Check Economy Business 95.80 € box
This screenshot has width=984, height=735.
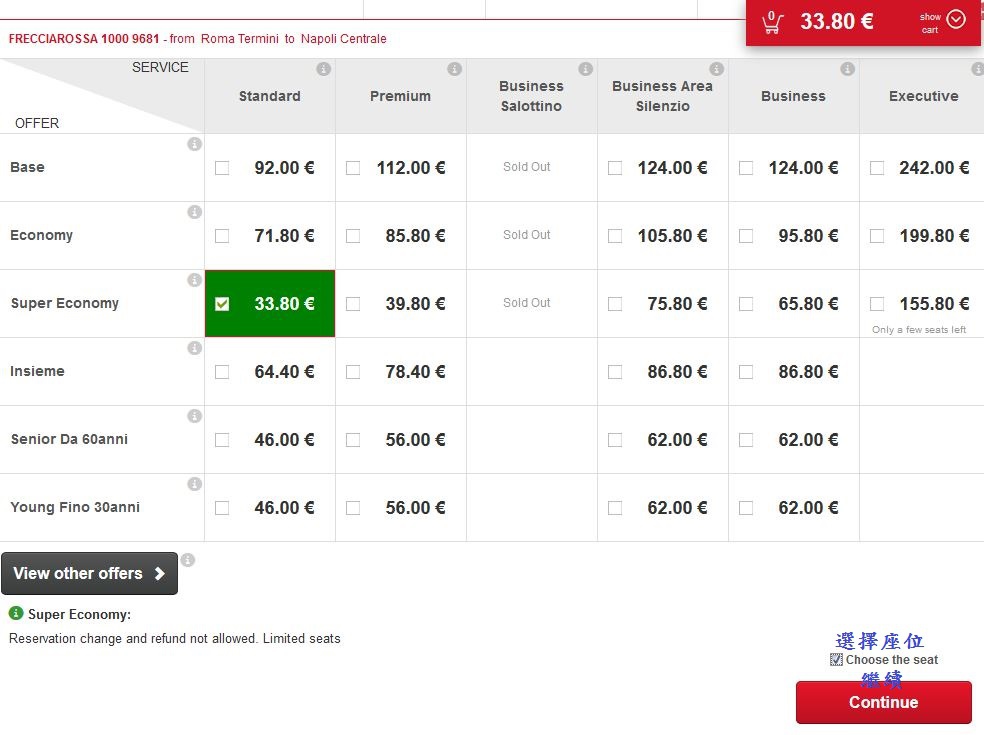tap(746, 236)
